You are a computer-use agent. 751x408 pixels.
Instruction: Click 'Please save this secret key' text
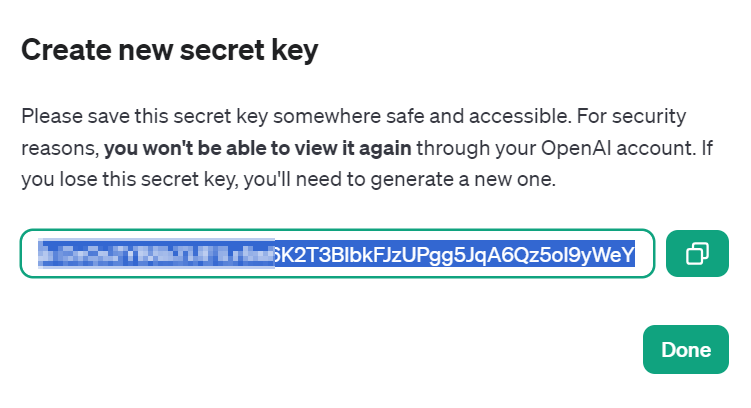point(144,117)
